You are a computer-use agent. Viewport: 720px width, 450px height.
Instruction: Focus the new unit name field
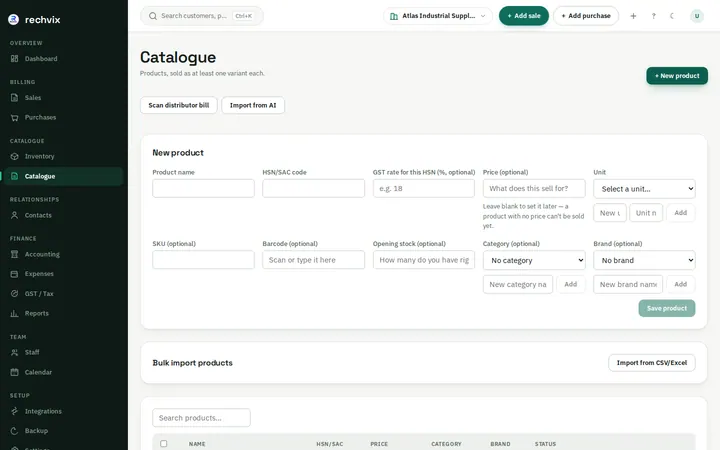pos(610,213)
